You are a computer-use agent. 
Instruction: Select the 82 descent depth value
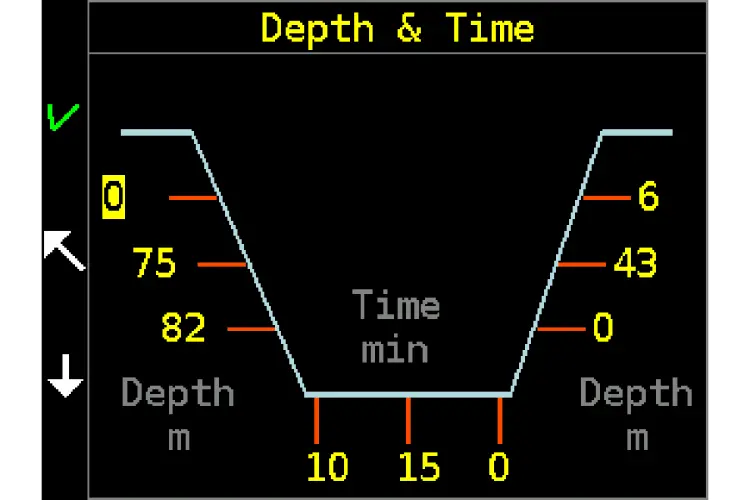point(184,328)
